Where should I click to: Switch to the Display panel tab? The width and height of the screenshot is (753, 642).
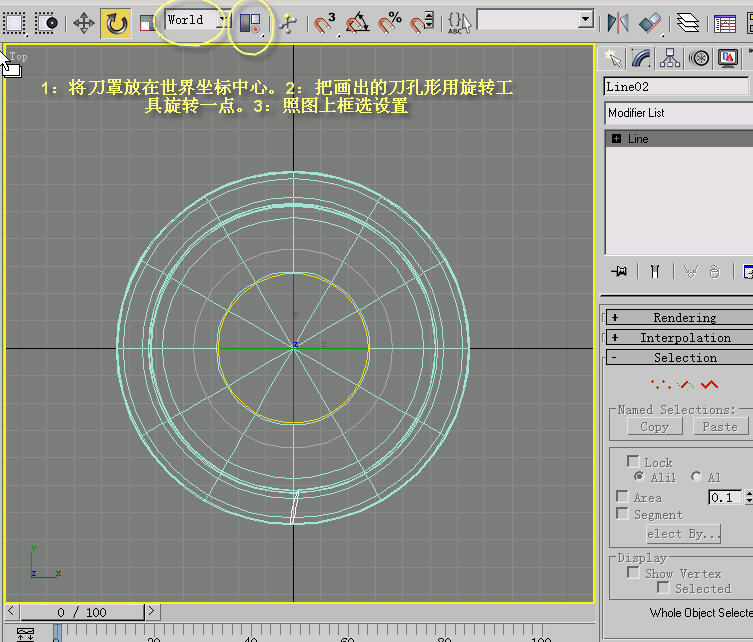(x=728, y=59)
